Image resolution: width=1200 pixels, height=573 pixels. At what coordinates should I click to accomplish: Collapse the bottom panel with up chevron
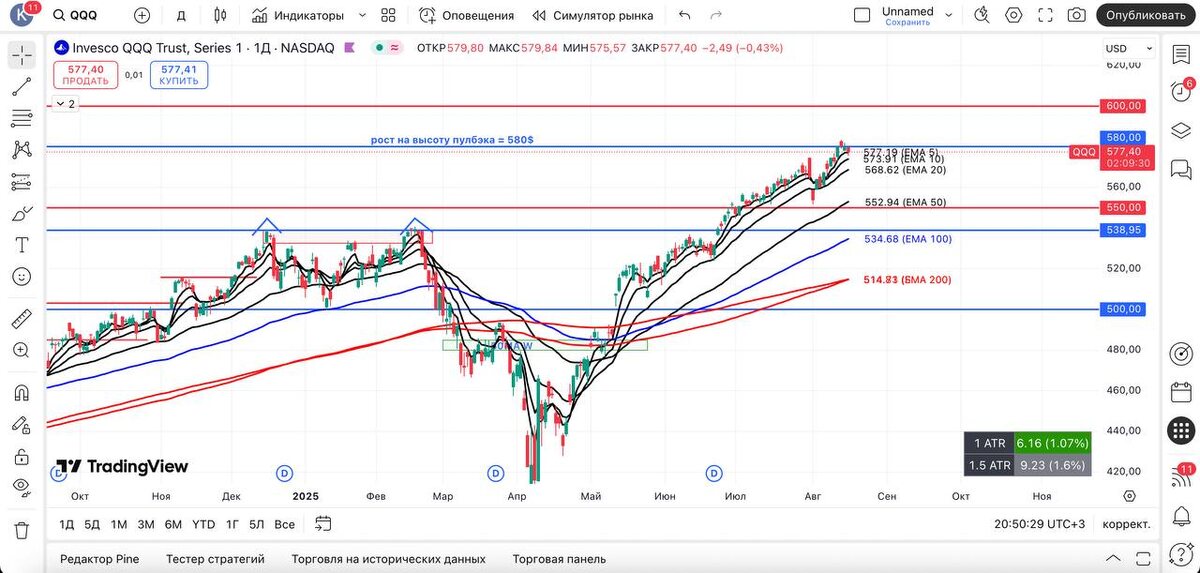tap(1113, 559)
